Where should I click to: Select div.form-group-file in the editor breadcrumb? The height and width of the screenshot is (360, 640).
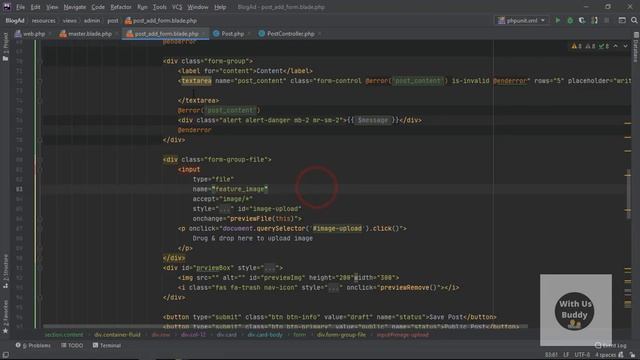tap(341, 335)
